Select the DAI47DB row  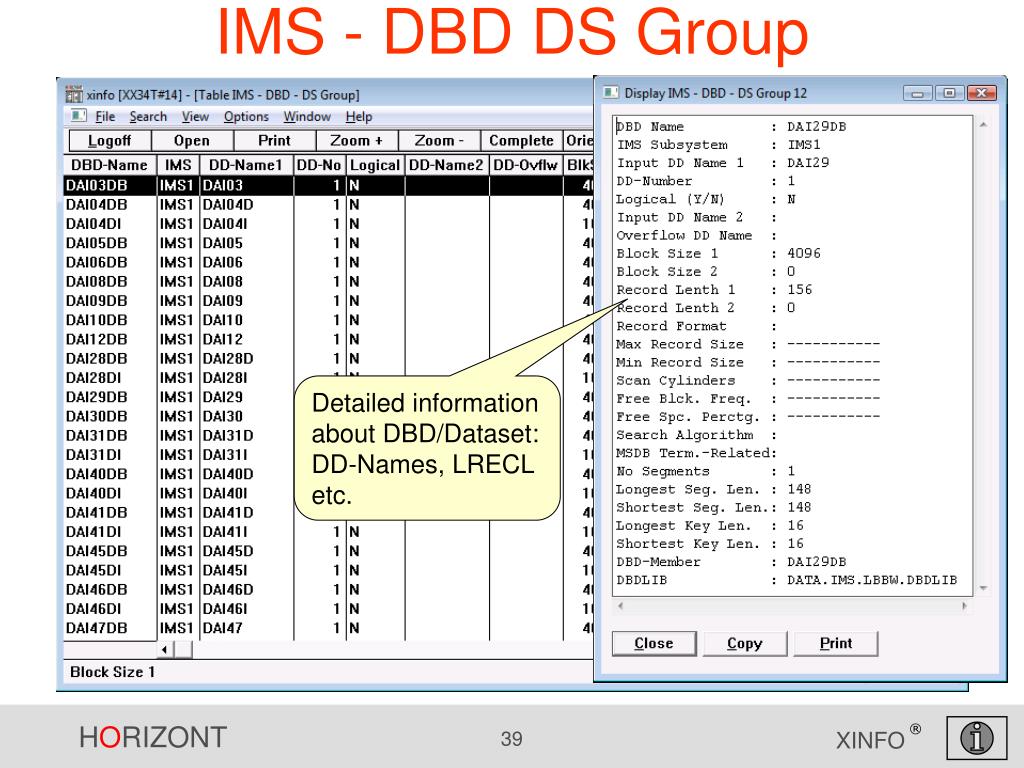(328, 628)
